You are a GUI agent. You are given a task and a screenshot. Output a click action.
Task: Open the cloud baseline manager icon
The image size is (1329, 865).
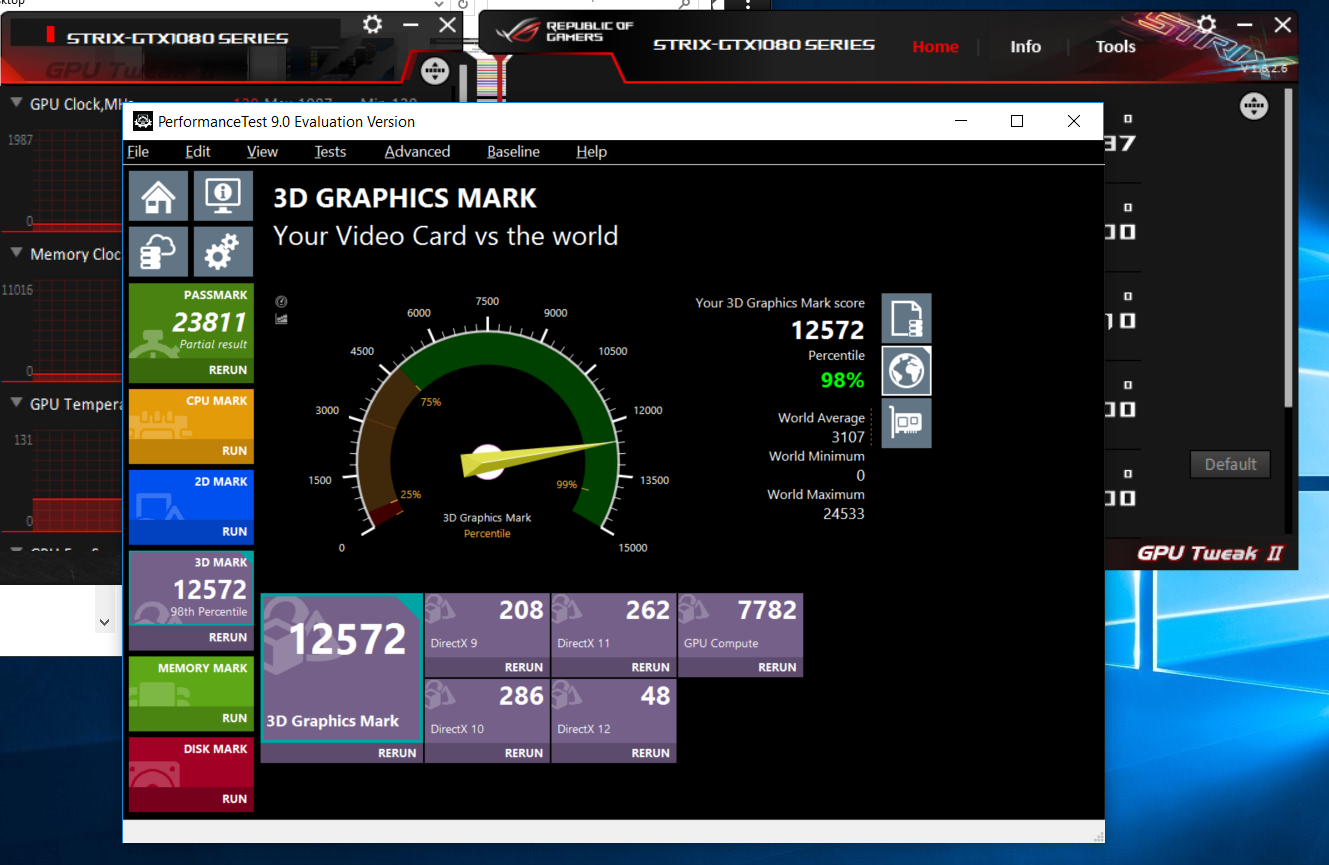click(158, 251)
